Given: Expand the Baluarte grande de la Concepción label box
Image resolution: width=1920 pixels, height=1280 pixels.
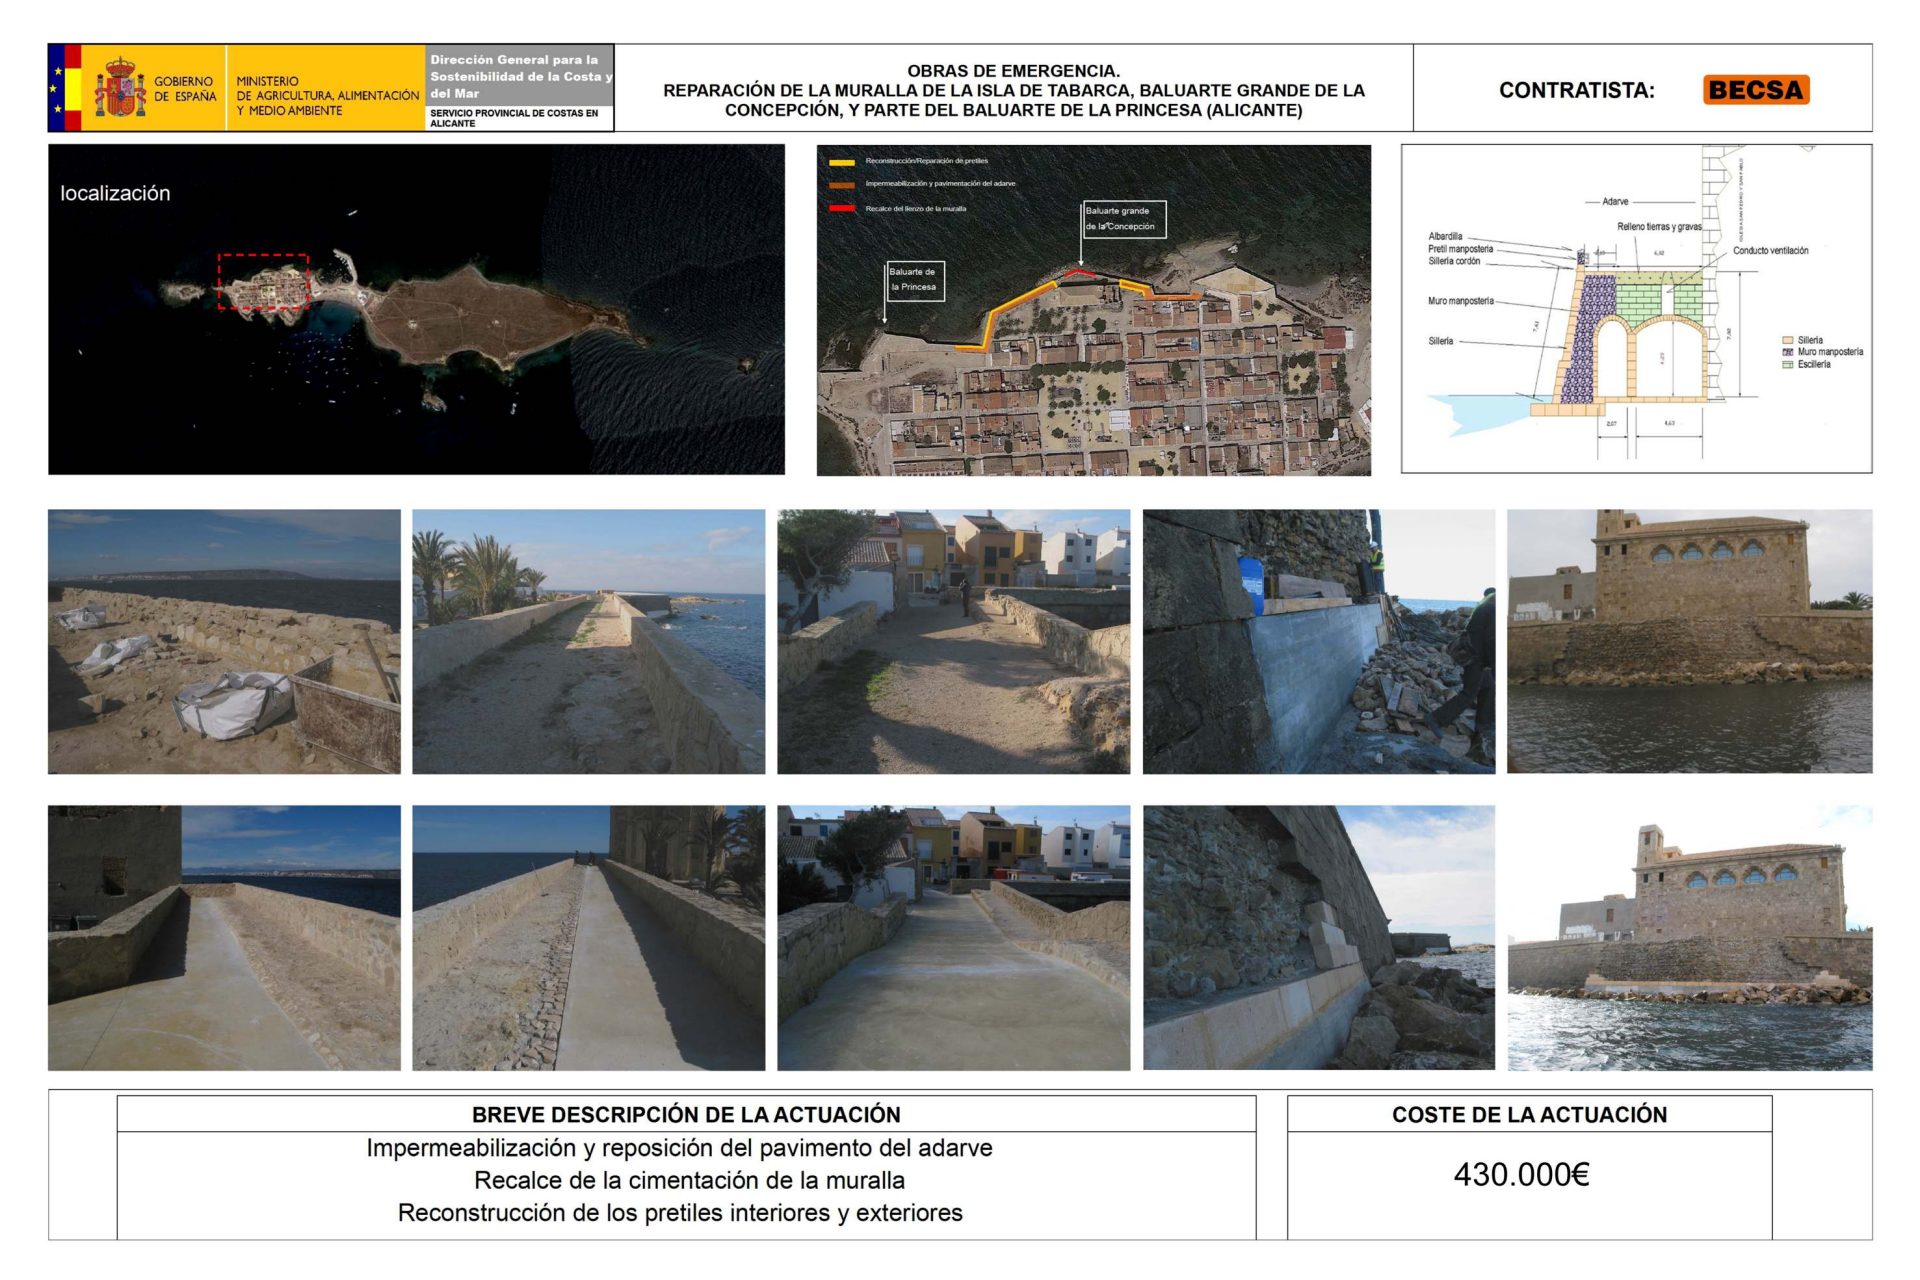Looking at the screenshot, I should point(1125,220).
